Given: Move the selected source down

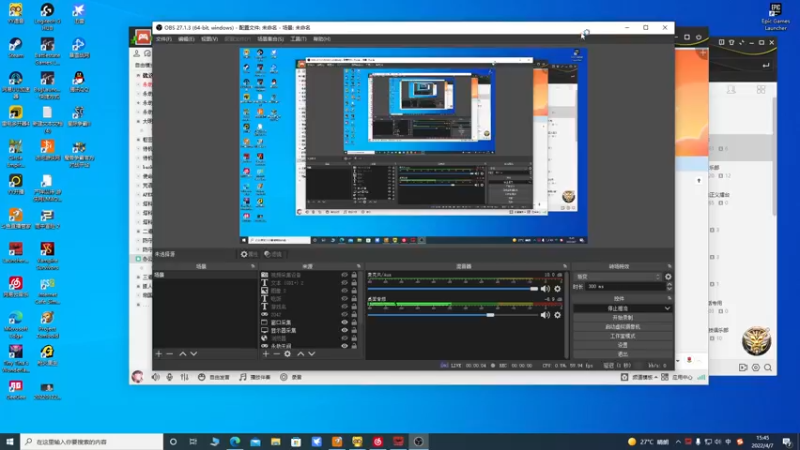Looking at the screenshot, I should (312, 354).
